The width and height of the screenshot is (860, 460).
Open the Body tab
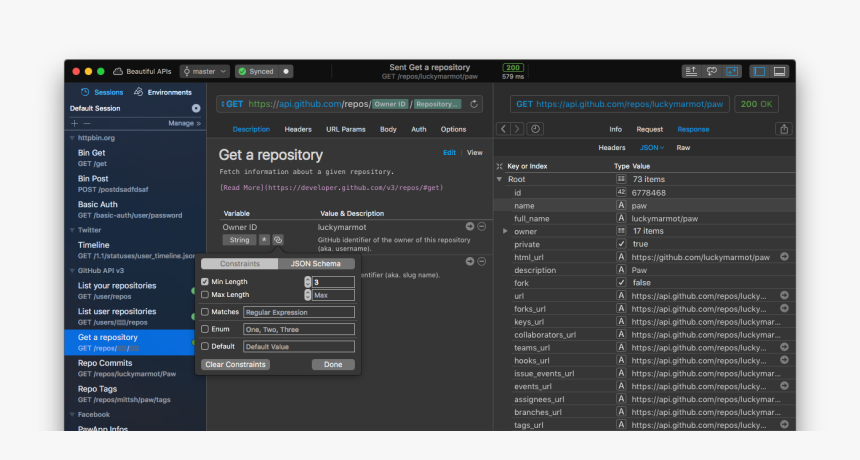tap(388, 129)
